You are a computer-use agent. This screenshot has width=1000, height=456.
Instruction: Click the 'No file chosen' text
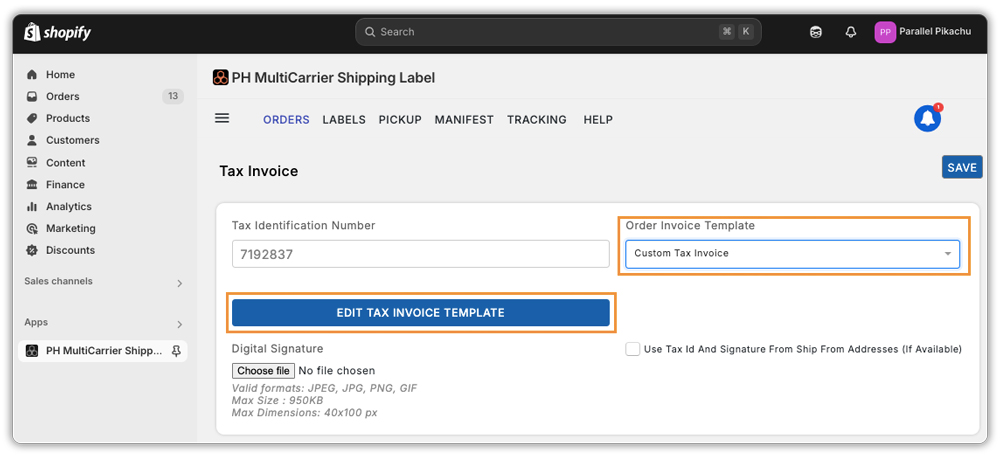point(337,371)
